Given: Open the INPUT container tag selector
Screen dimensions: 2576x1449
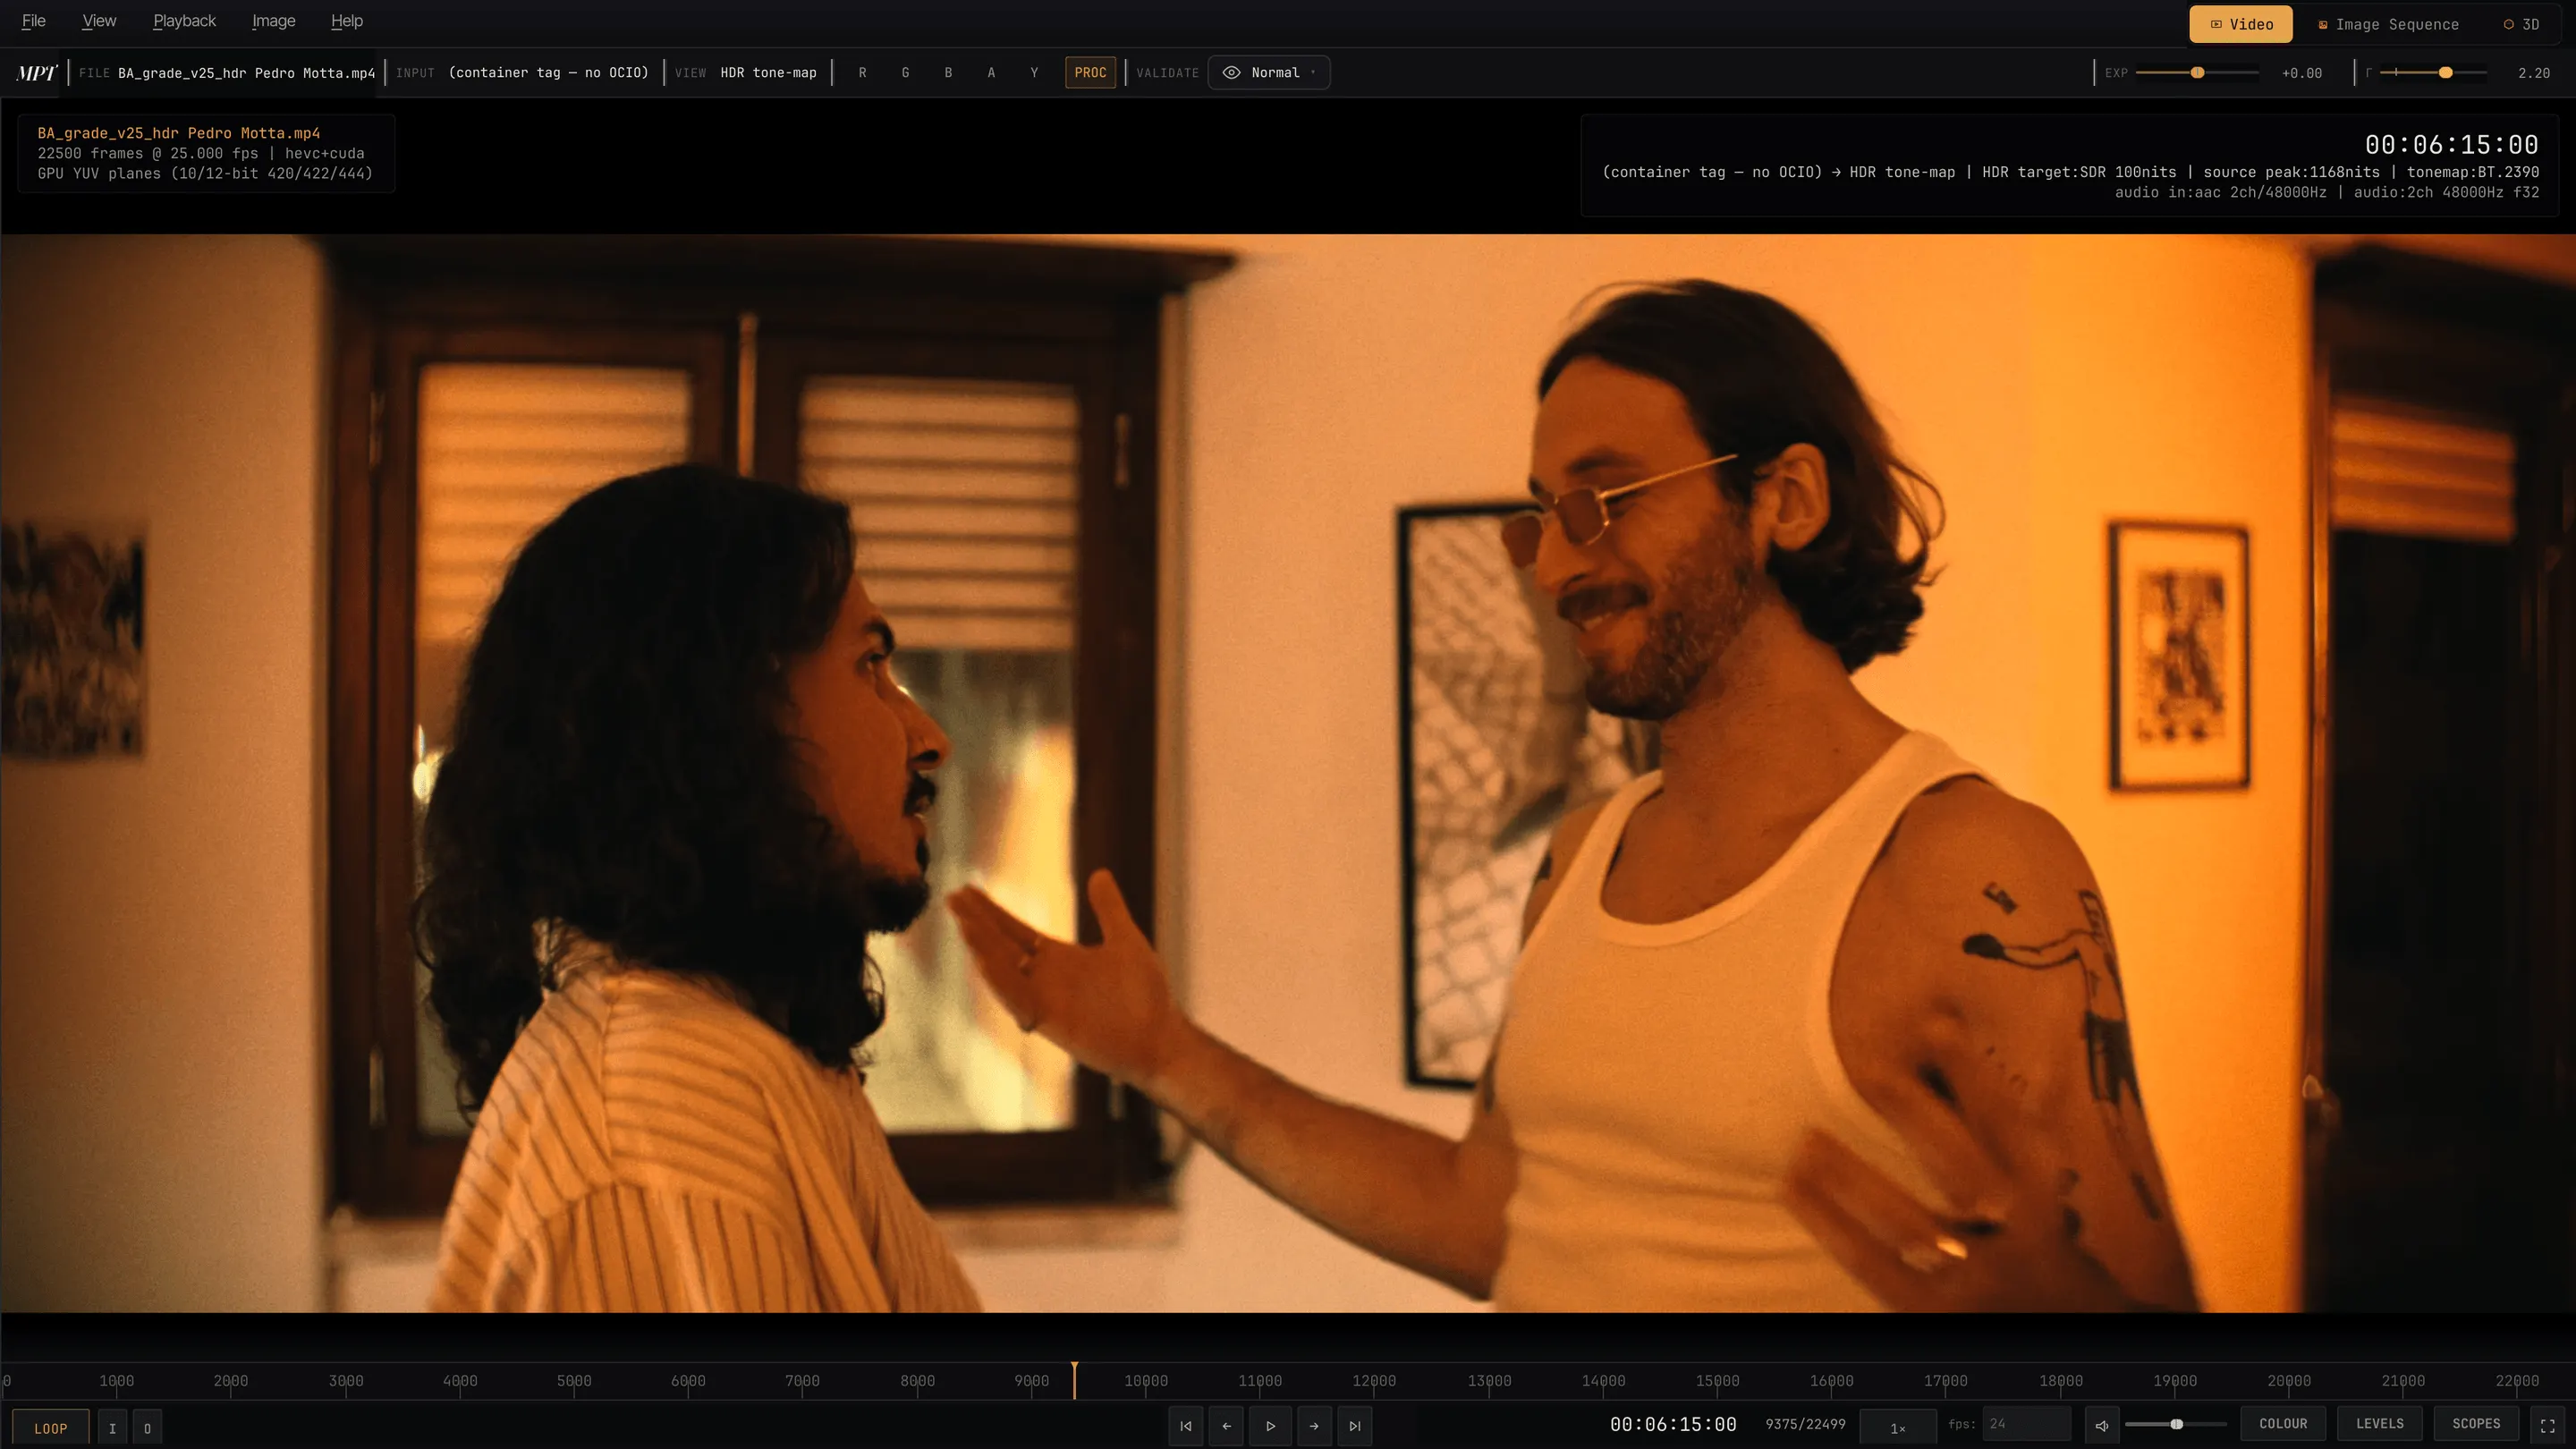Looking at the screenshot, I should point(548,72).
